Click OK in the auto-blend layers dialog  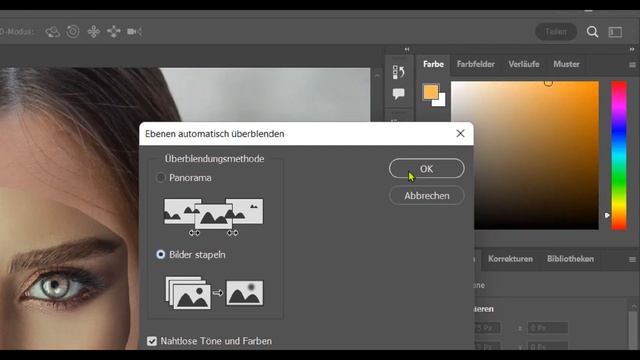pos(427,169)
